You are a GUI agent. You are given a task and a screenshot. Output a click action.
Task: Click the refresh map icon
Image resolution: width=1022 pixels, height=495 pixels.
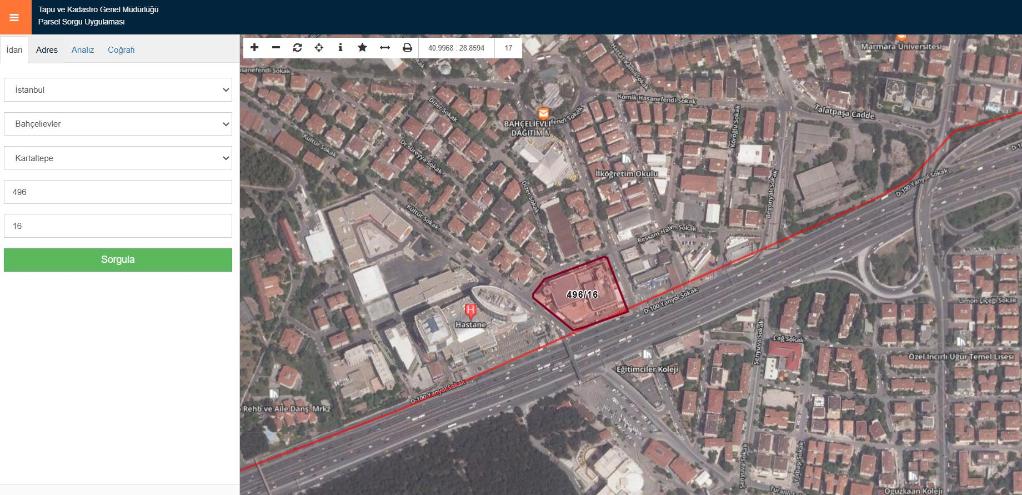click(x=297, y=47)
